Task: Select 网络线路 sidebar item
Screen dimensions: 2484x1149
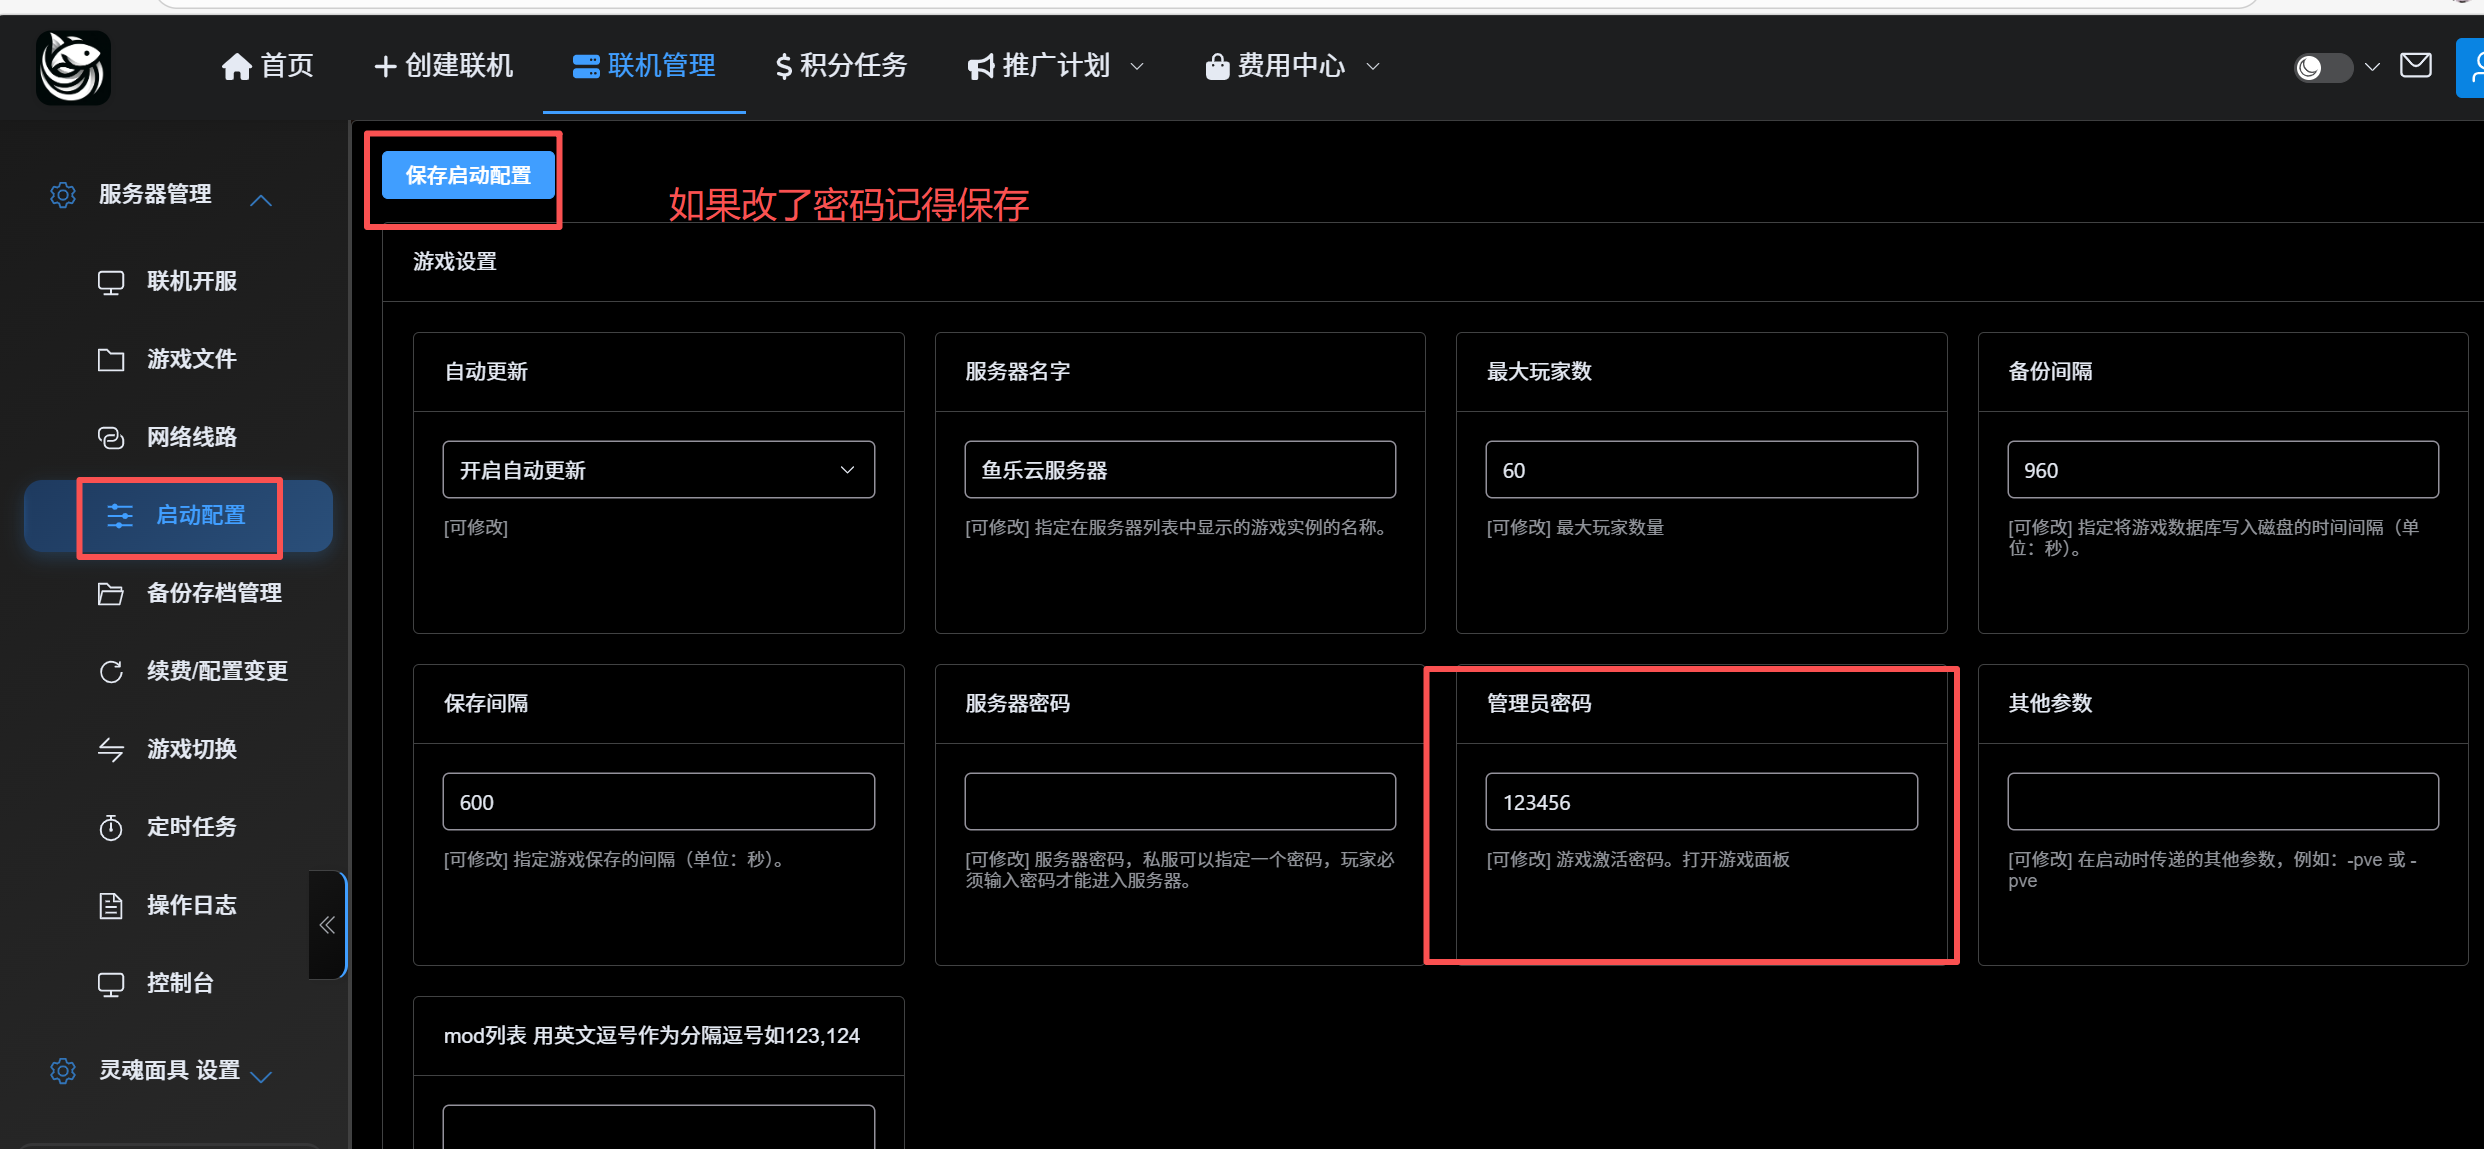Action: pos(191,438)
